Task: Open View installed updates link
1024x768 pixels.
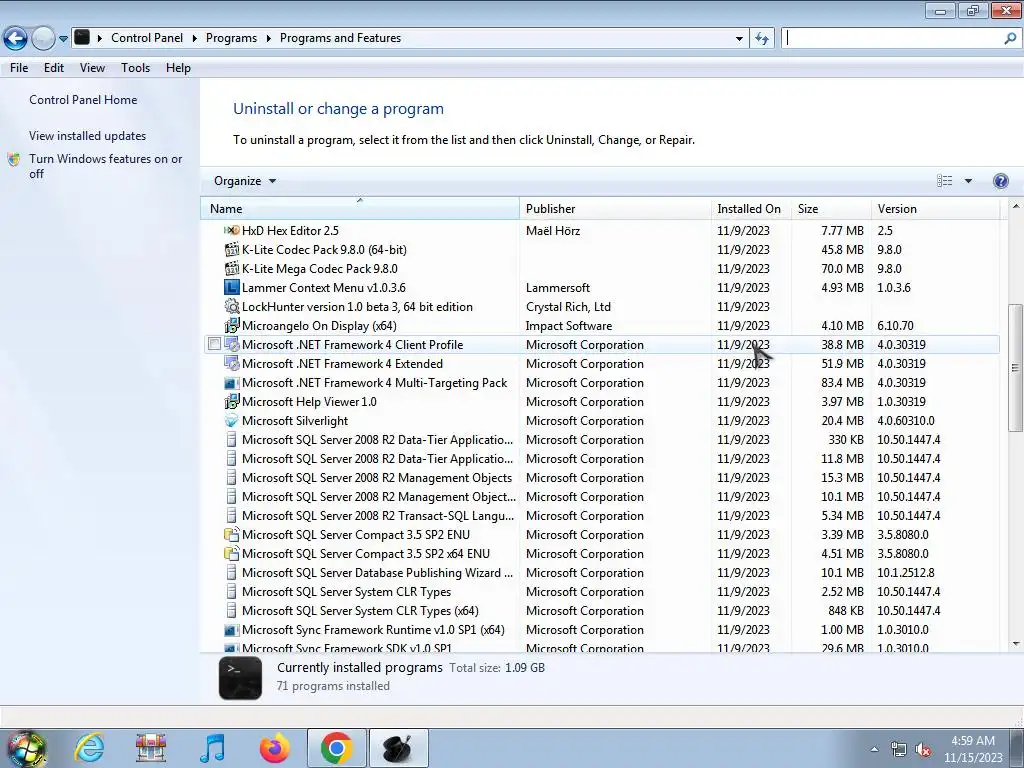Action: (88, 136)
